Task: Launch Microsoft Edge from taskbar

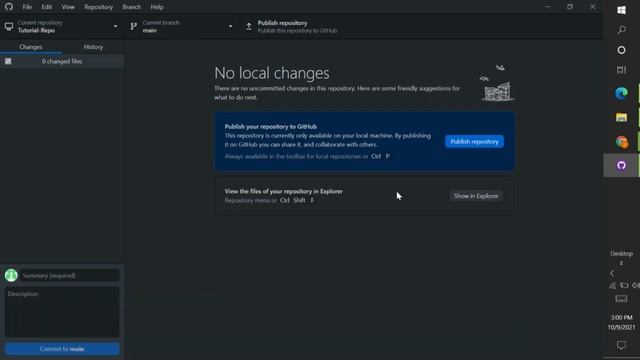Action: pos(621,93)
